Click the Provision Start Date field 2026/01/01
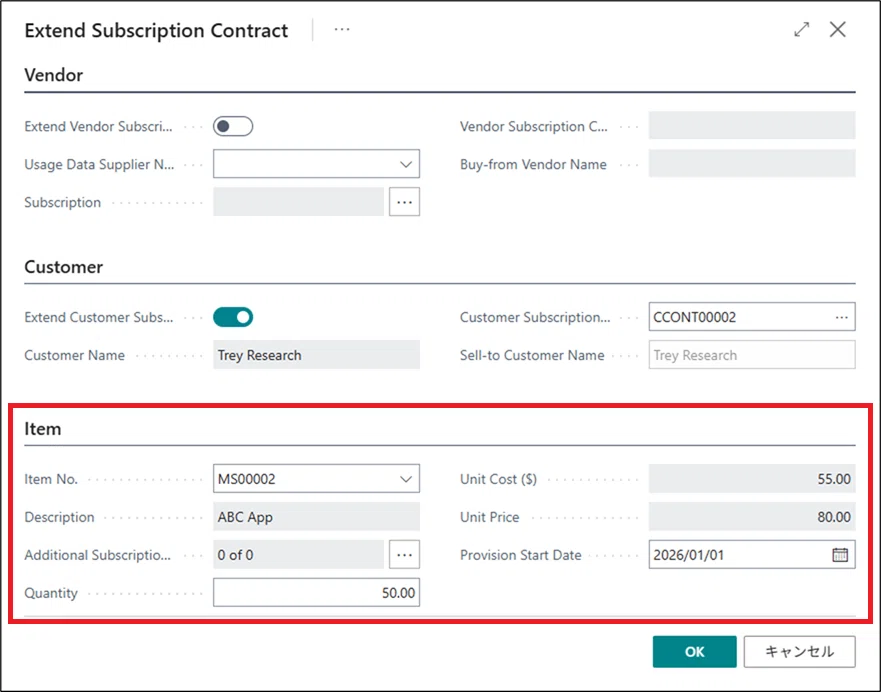Image resolution: width=881 pixels, height=692 pixels. point(752,555)
